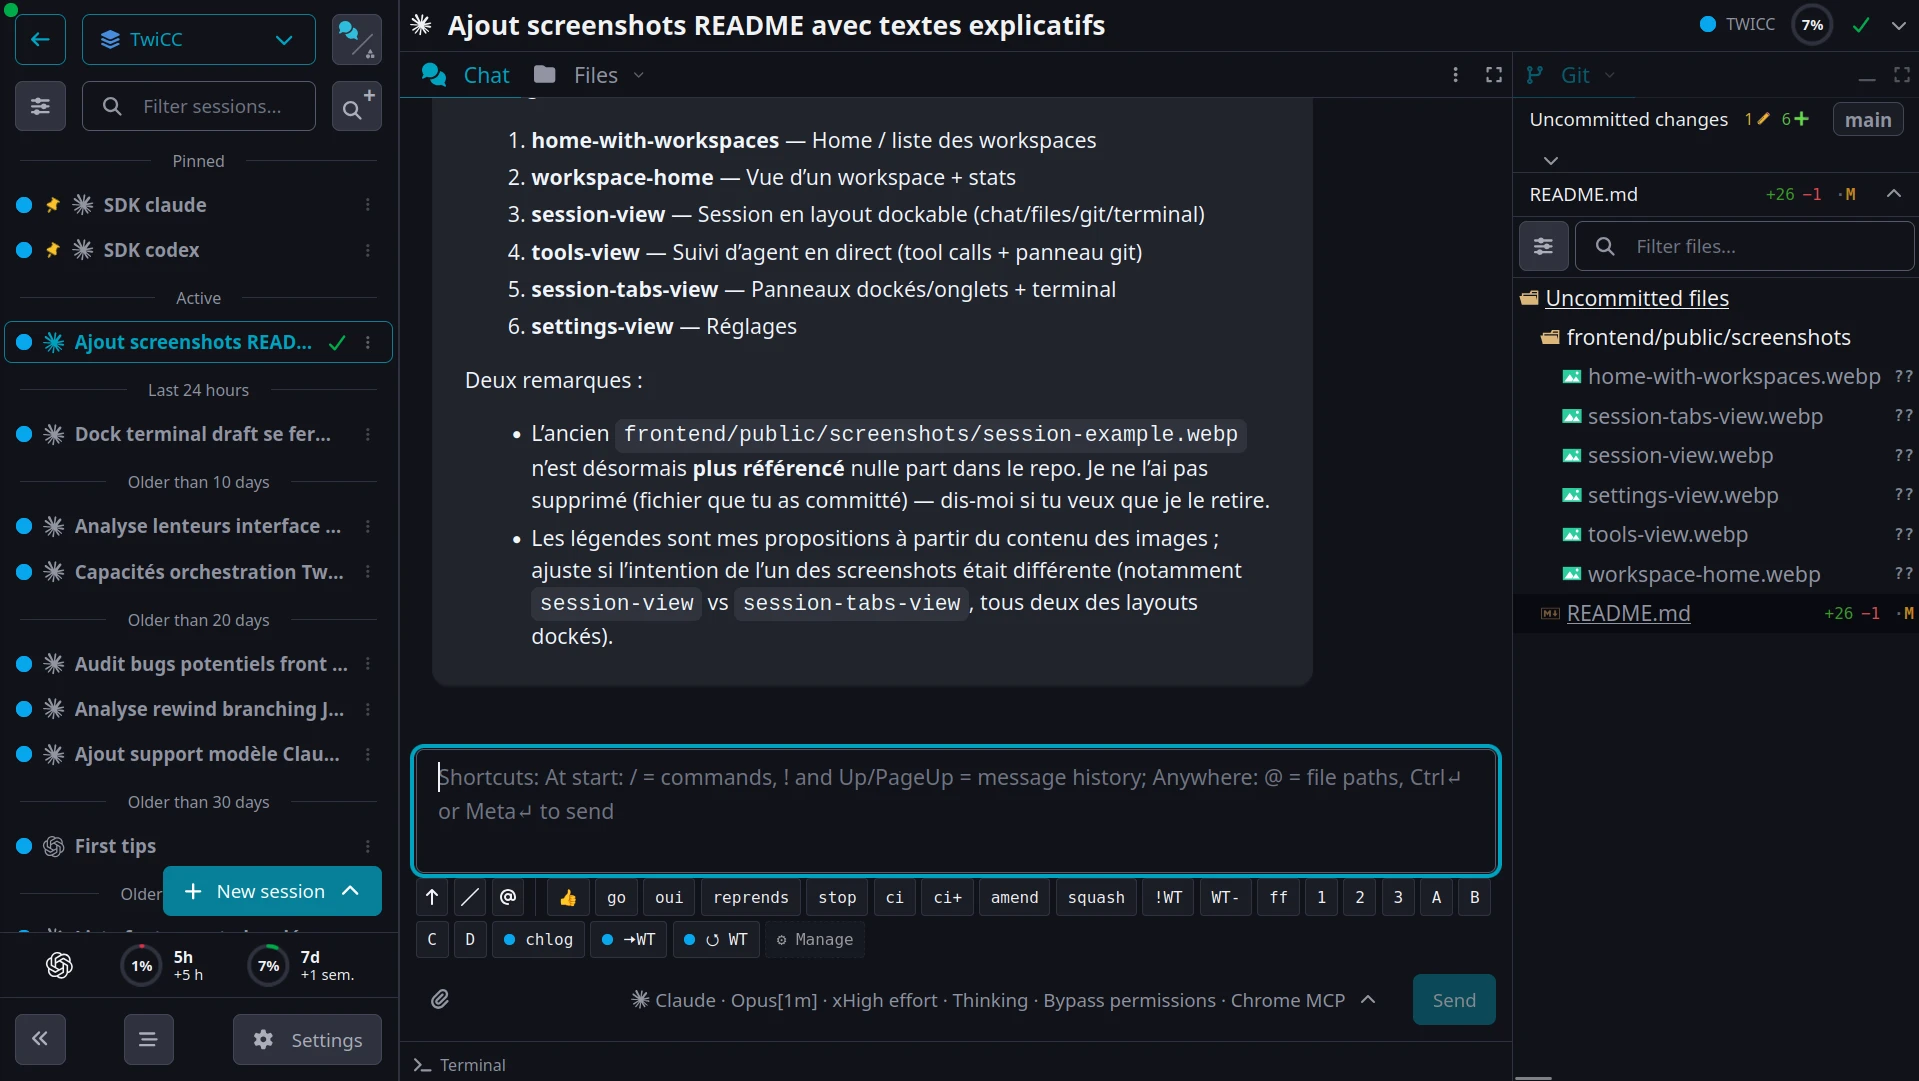Open Settings

(307, 1040)
